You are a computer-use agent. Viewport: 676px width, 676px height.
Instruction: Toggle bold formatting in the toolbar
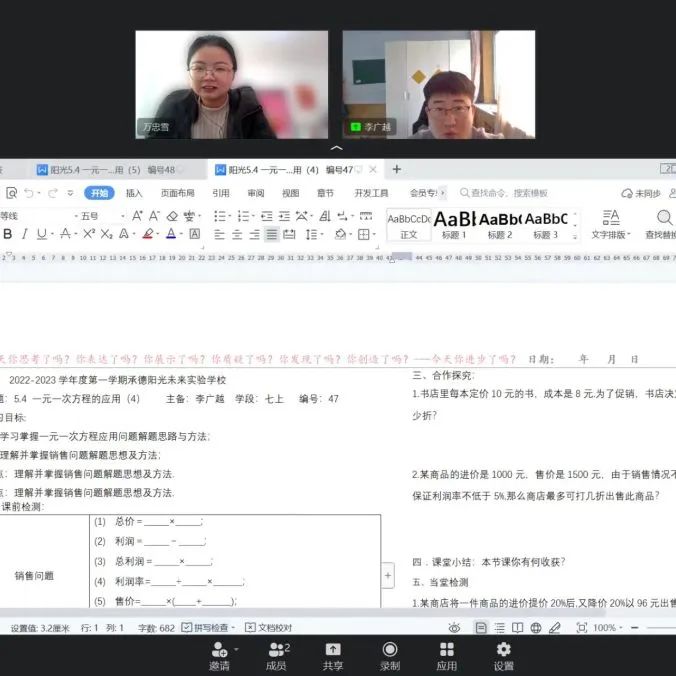[x=8, y=234]
